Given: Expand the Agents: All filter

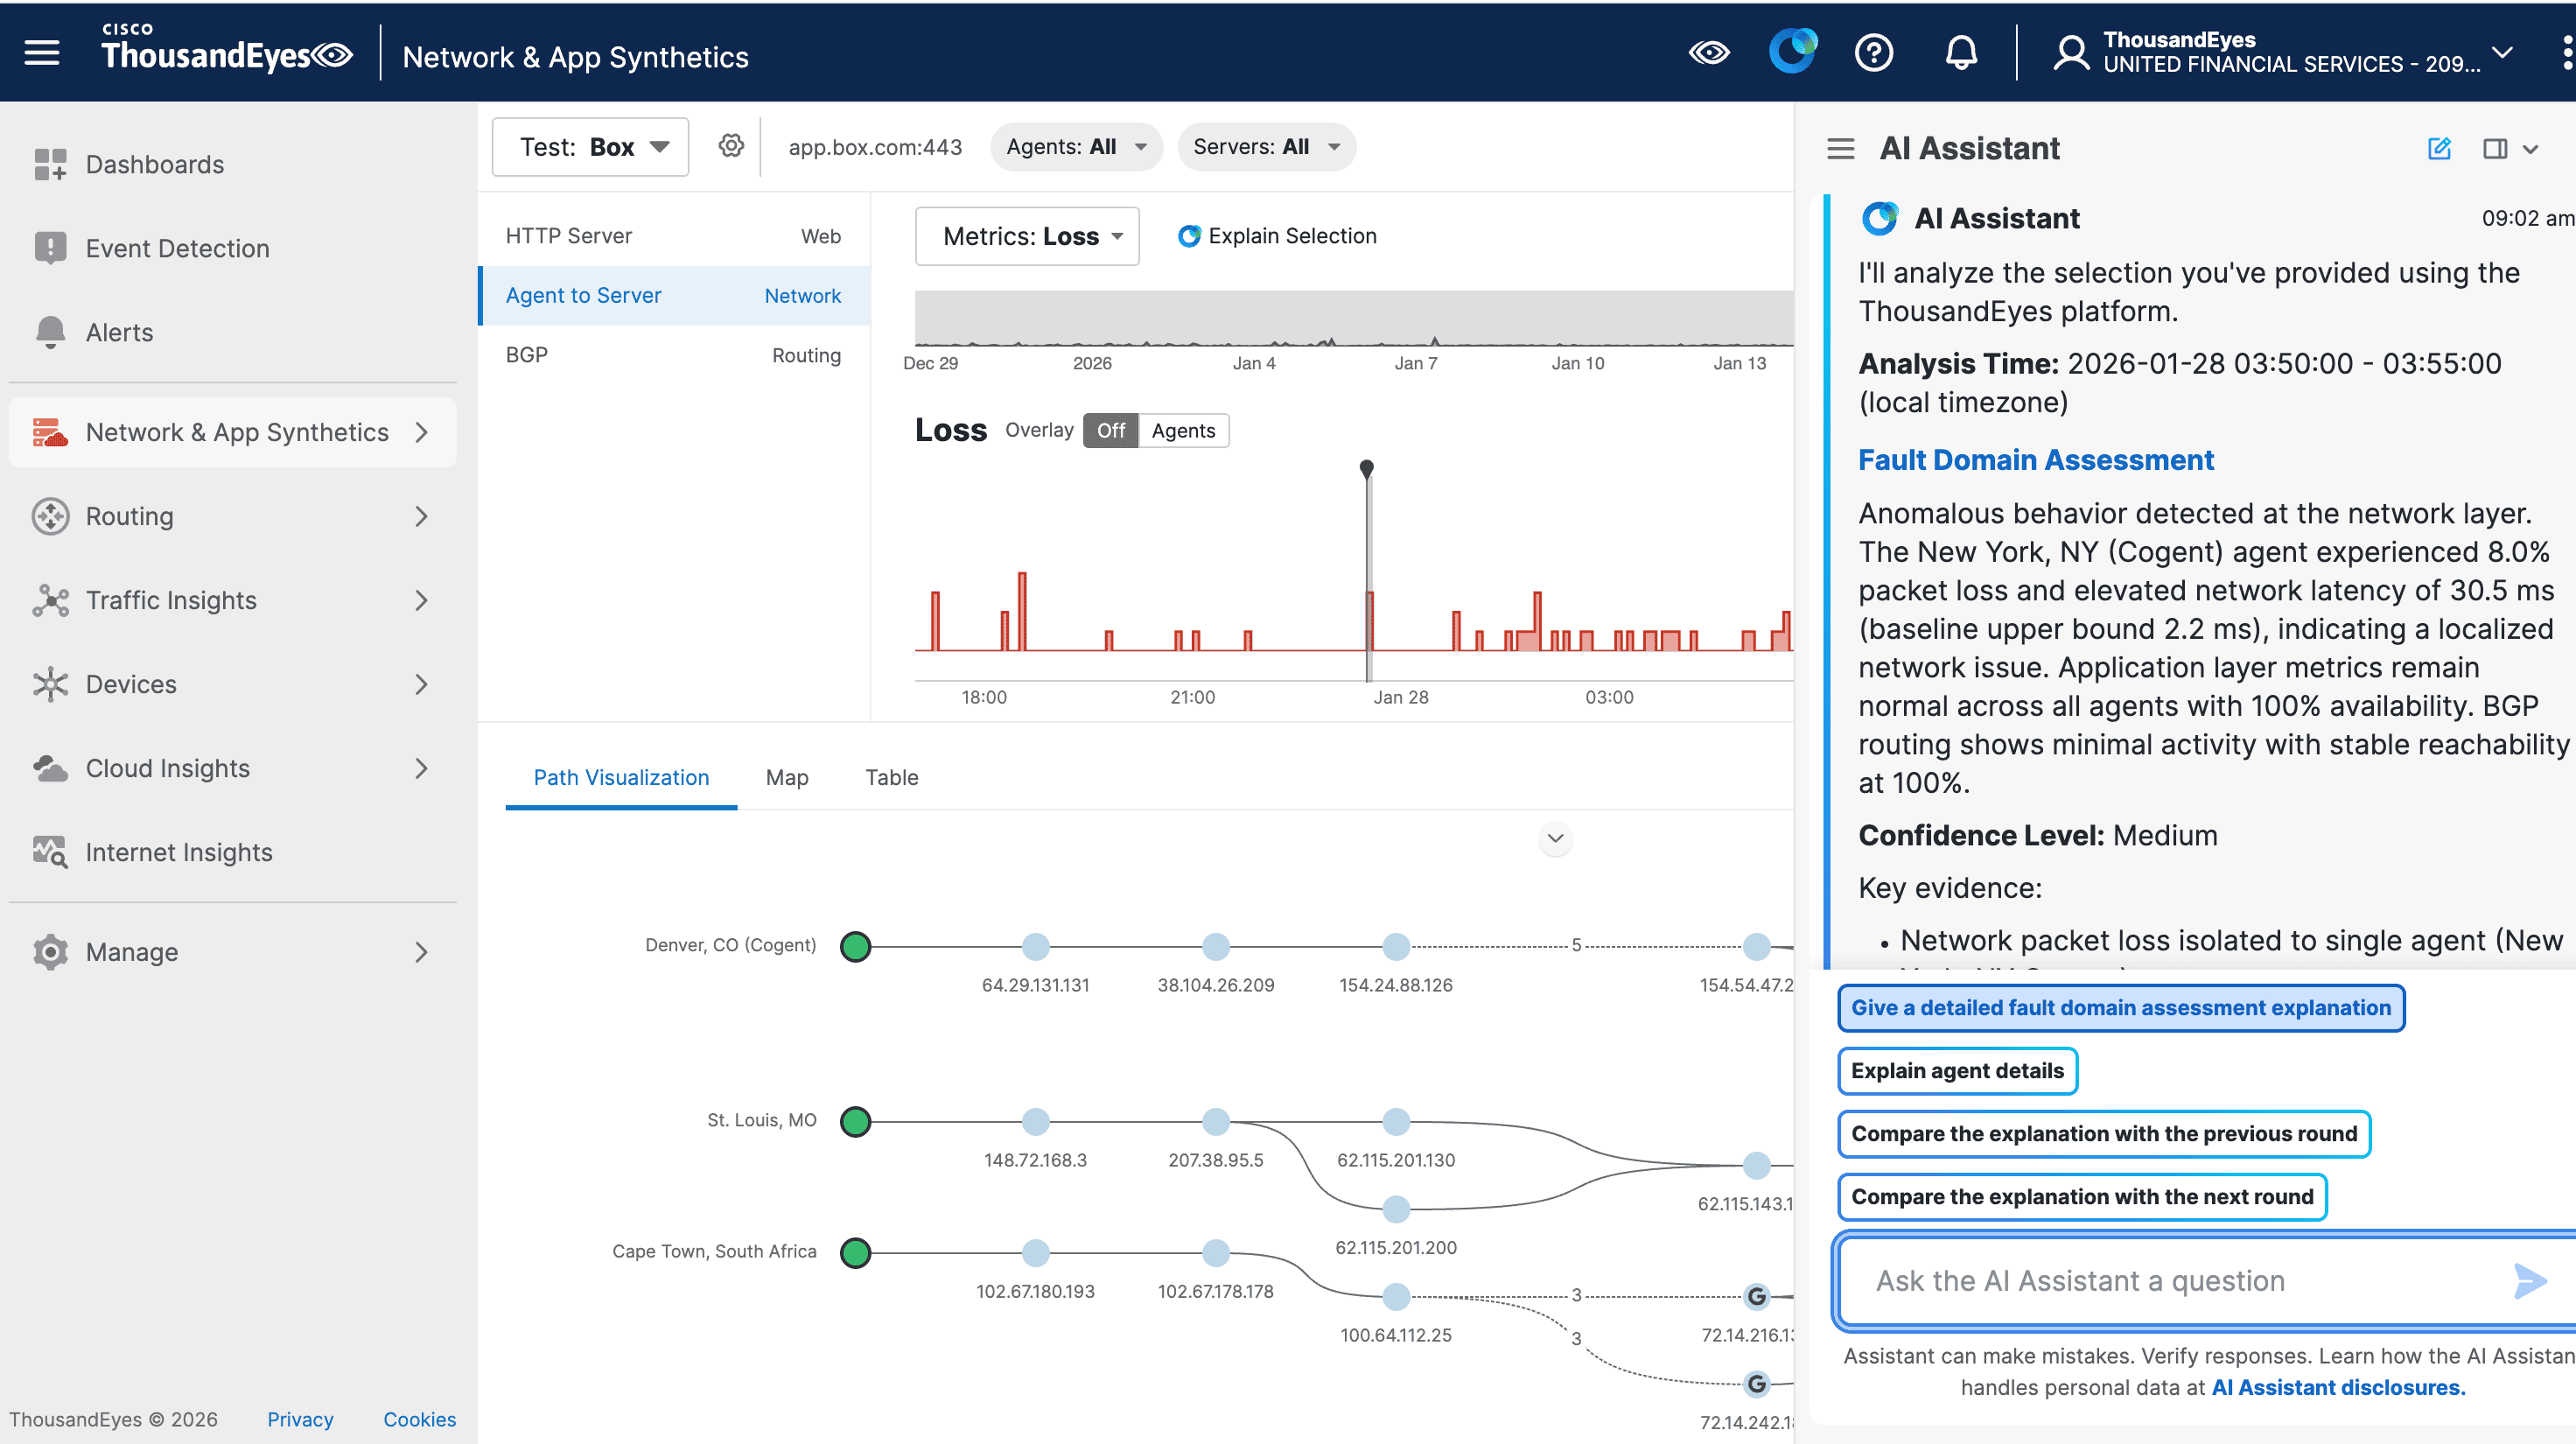Looking at the screenshot, I should click(x=1076, y=146).
